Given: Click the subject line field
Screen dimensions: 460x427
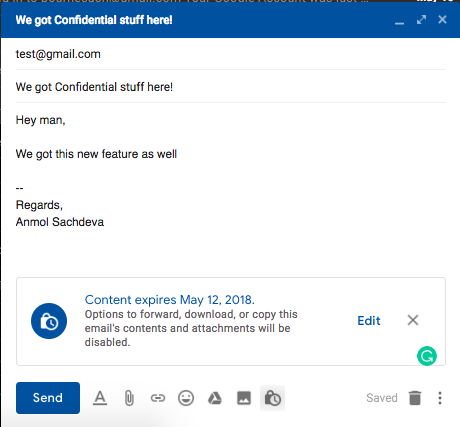Looking at the screenshot, I should (231, 87).
